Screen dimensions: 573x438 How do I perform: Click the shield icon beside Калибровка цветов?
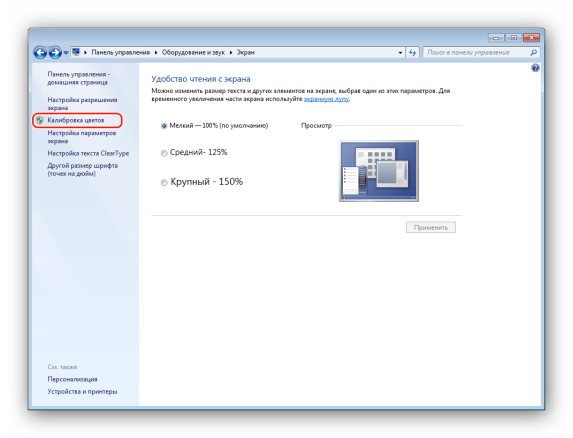pos(40,120)
